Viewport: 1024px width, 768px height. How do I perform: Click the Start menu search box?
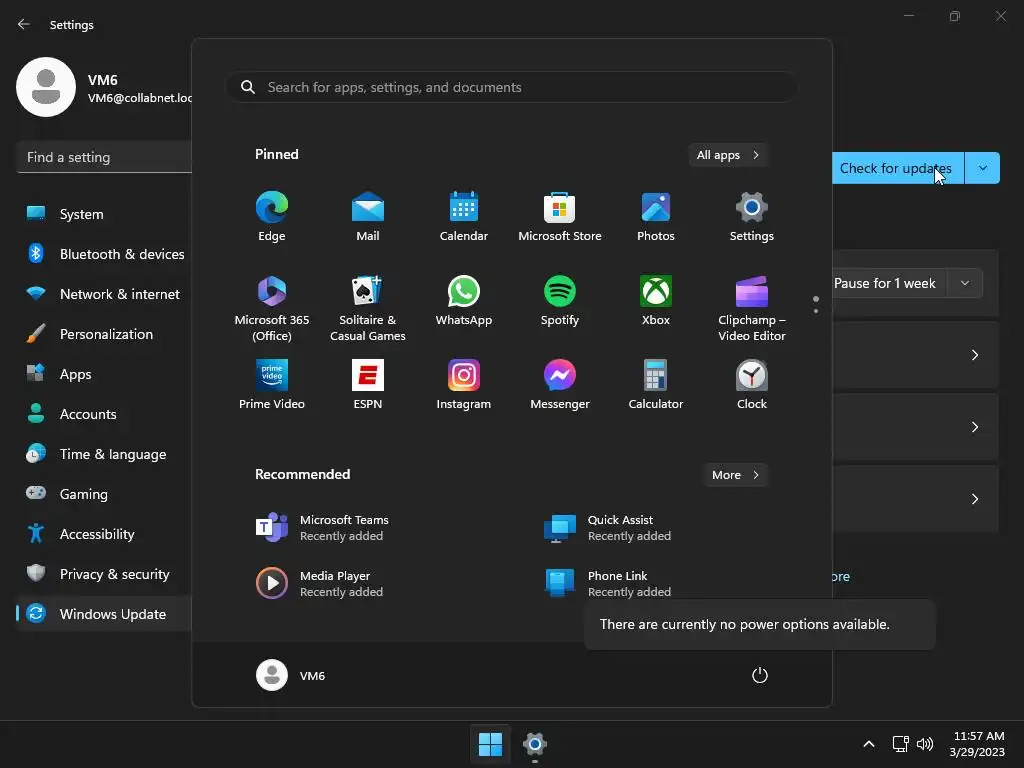click(512, 87)
